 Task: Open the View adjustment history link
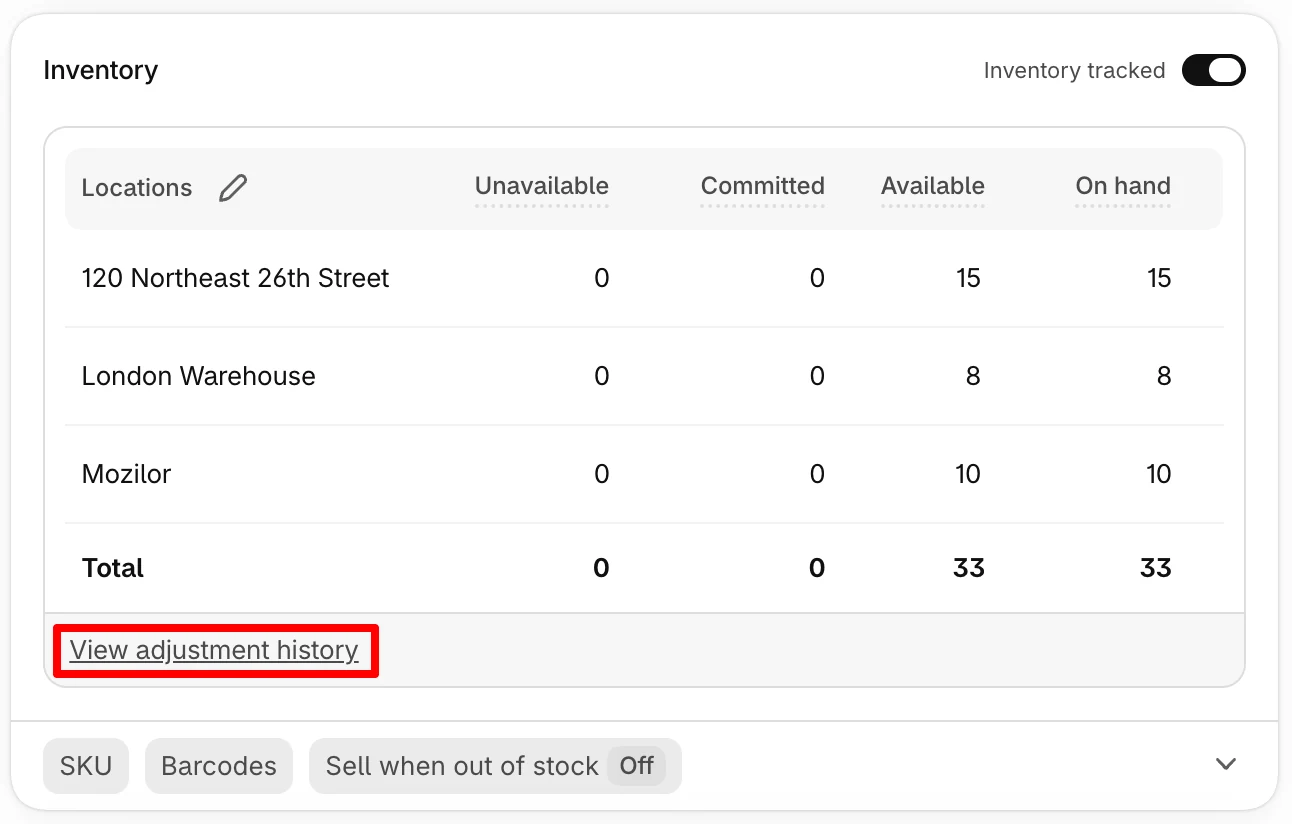214,650
